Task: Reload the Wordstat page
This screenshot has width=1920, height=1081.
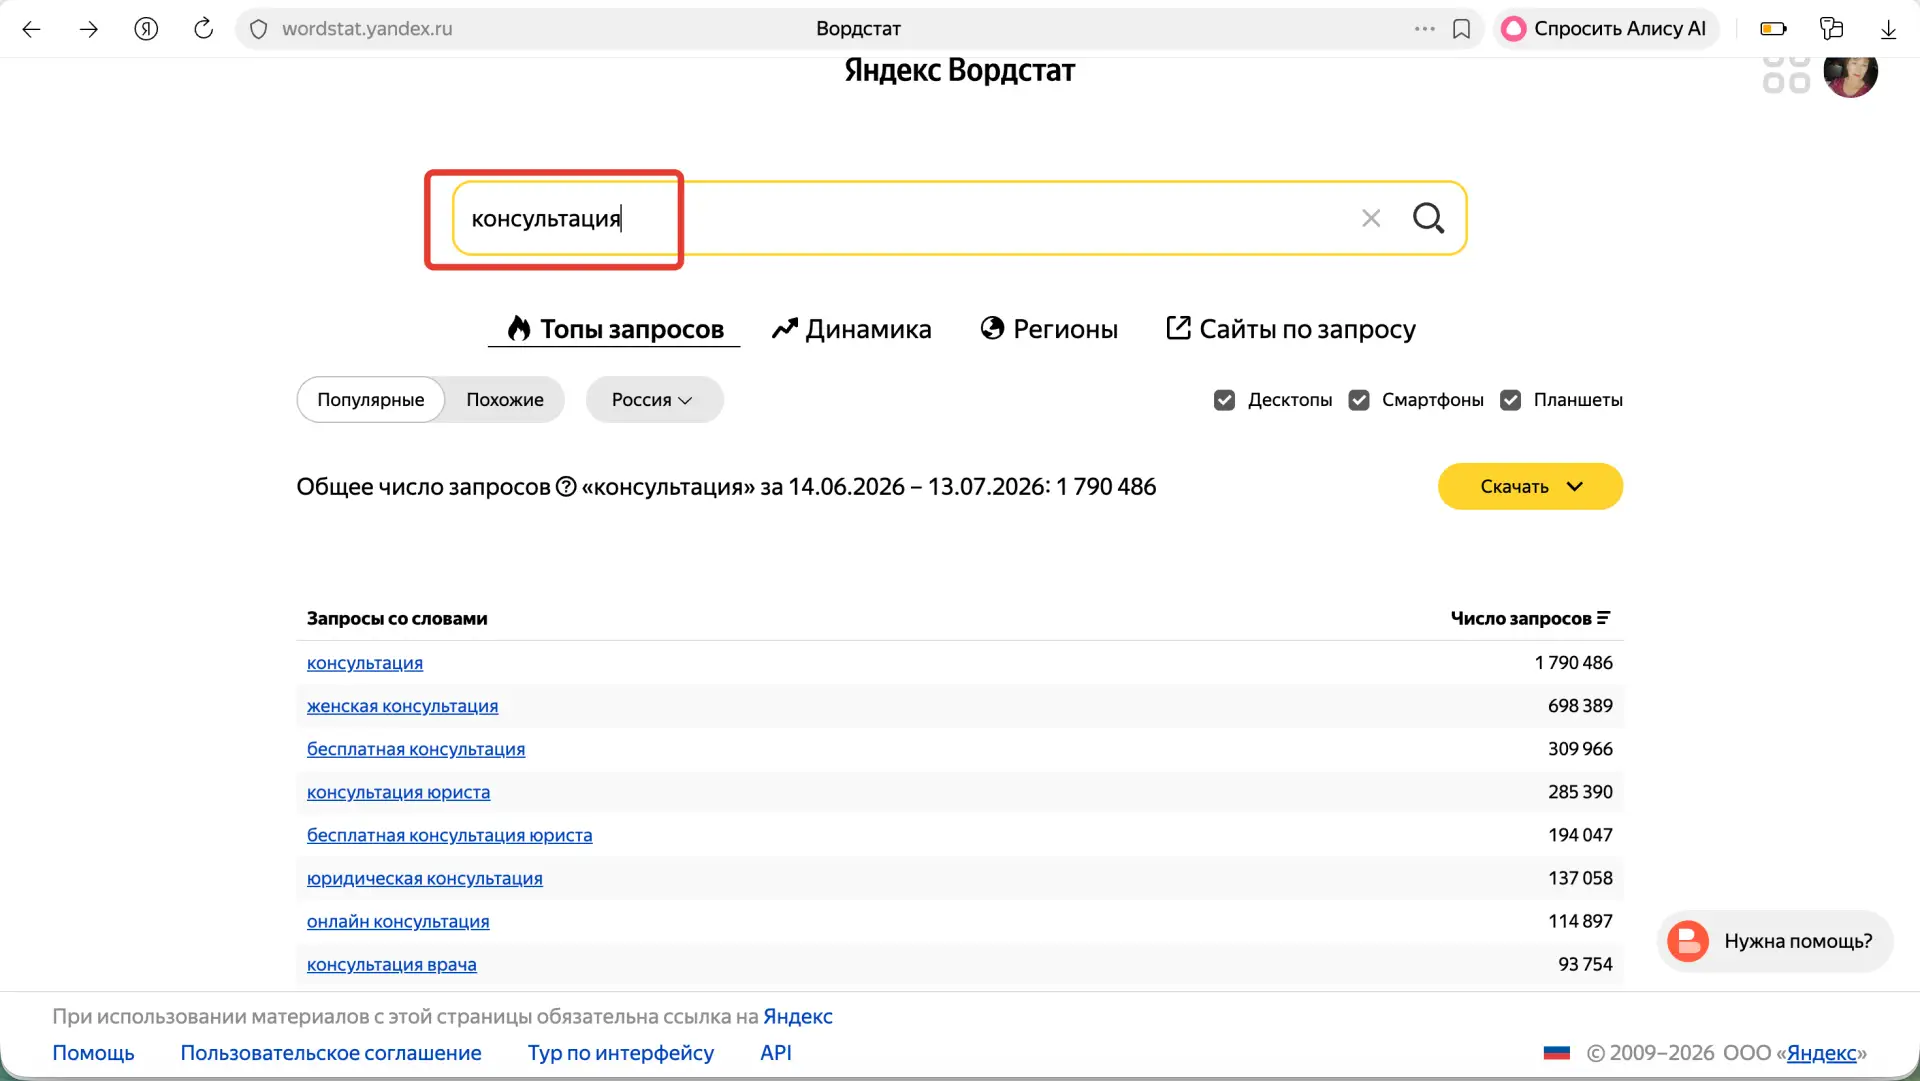Action: click(x=203, y=28)
